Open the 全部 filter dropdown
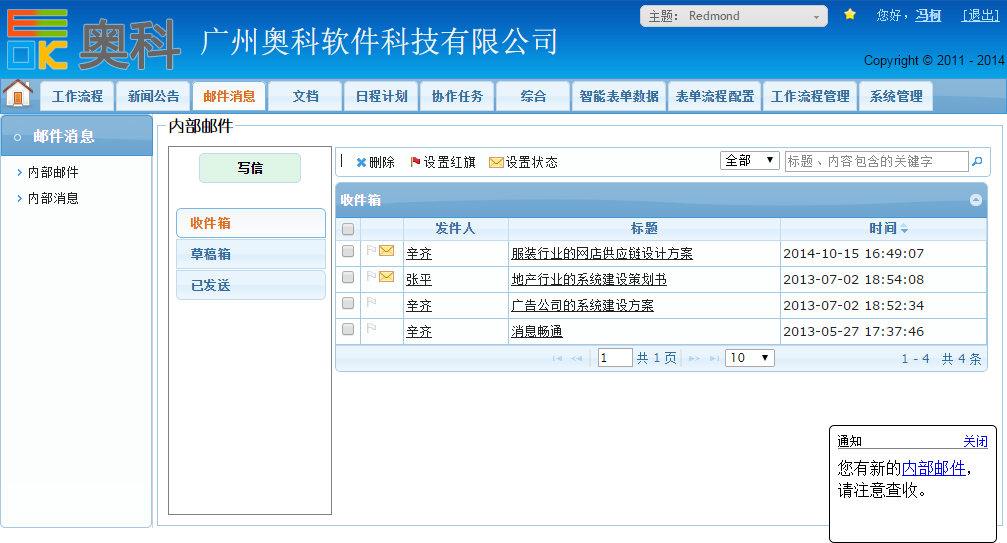The height and width of the screenshot is (543, 1007). click(x=750, y=161)
